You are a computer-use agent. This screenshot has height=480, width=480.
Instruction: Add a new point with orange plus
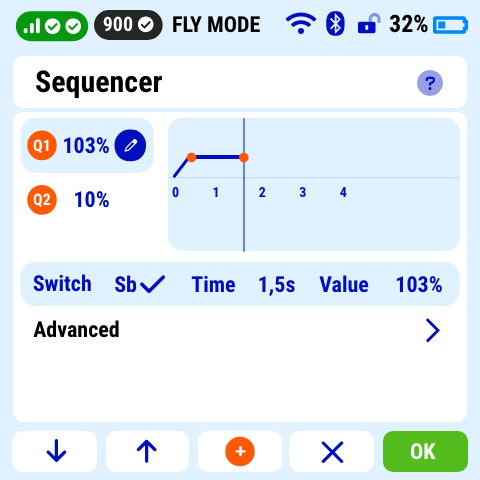pos(240,451)
